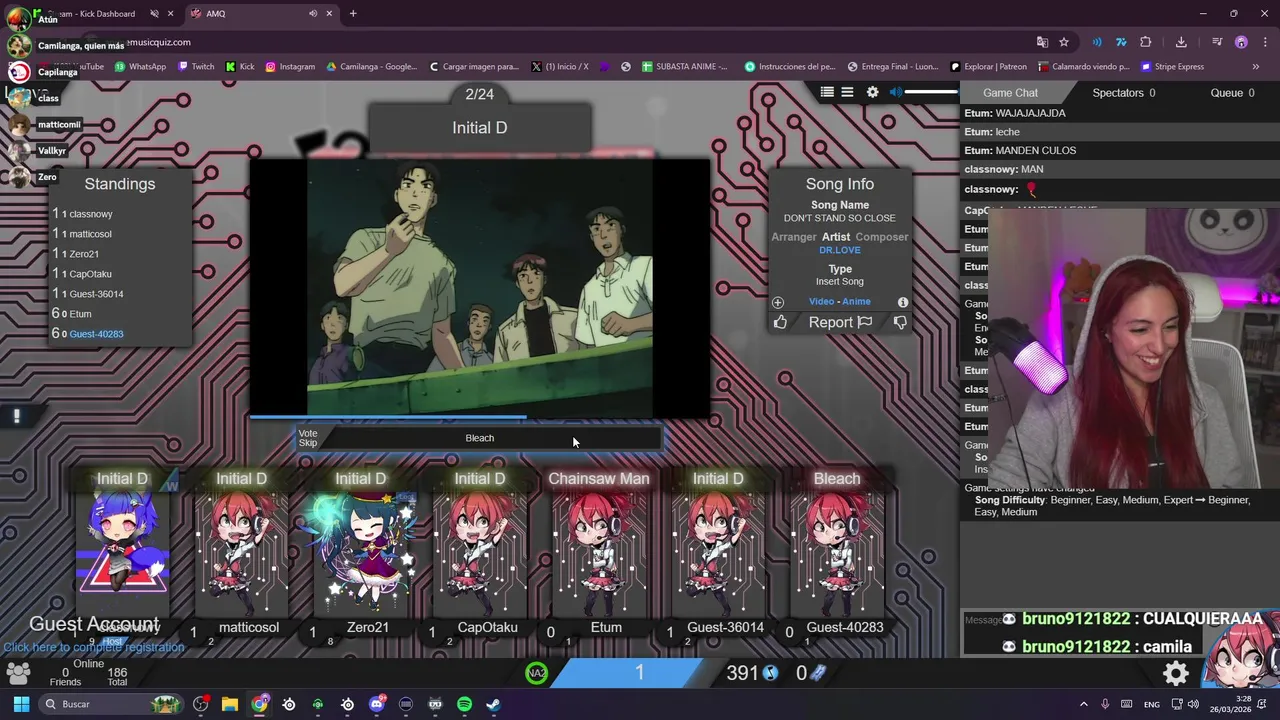Viewport: 1280px width, 720px height.
Task: Switch to Spectators tab
Action: [1123, 93]
